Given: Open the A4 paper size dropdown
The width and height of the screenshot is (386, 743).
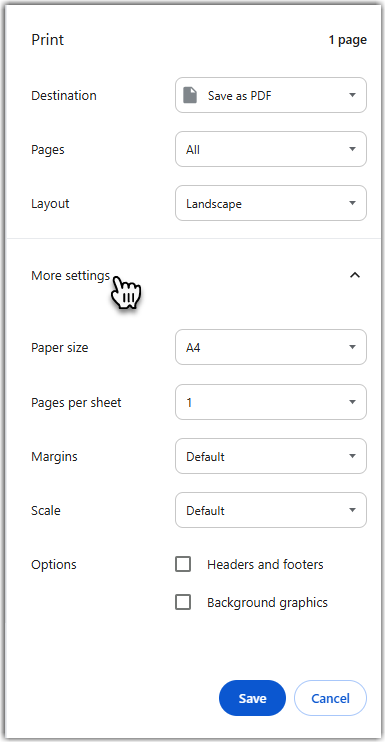Looking at the screenshot, I should click(x=271, y=347).
